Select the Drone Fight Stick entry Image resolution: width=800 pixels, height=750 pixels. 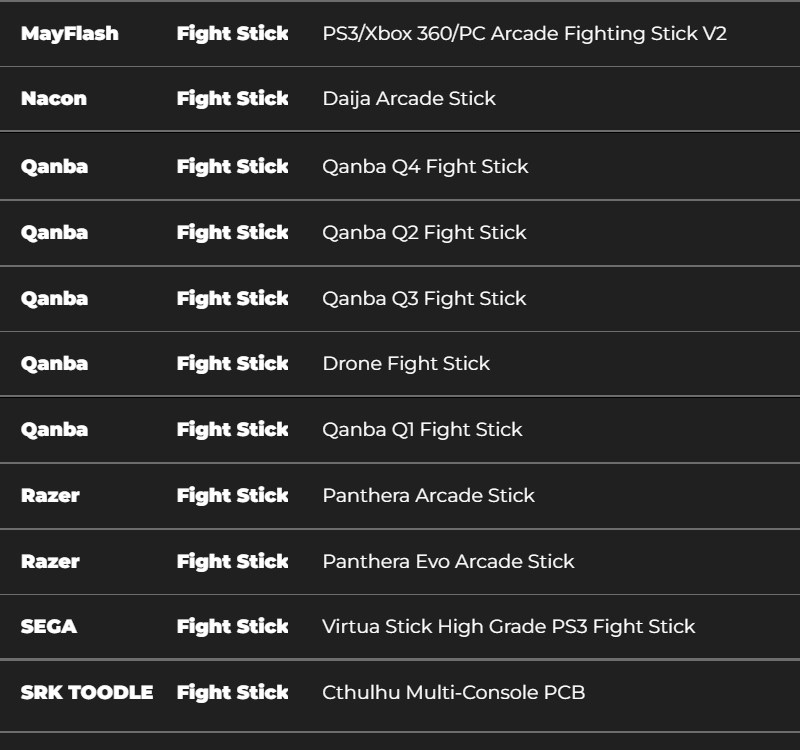pos(406,364)
